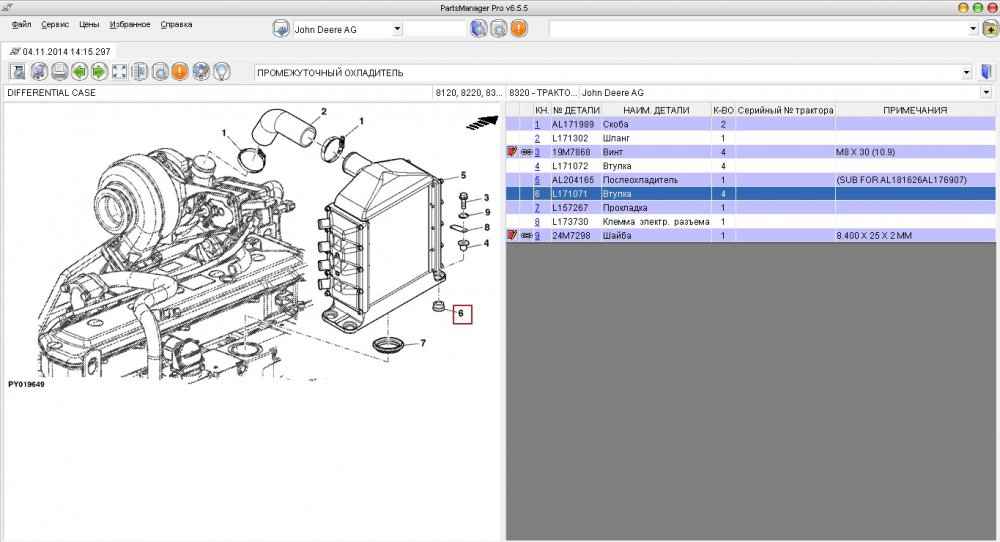
Task: Expand the wide top-right search dropdown
Action: (973, 30)
